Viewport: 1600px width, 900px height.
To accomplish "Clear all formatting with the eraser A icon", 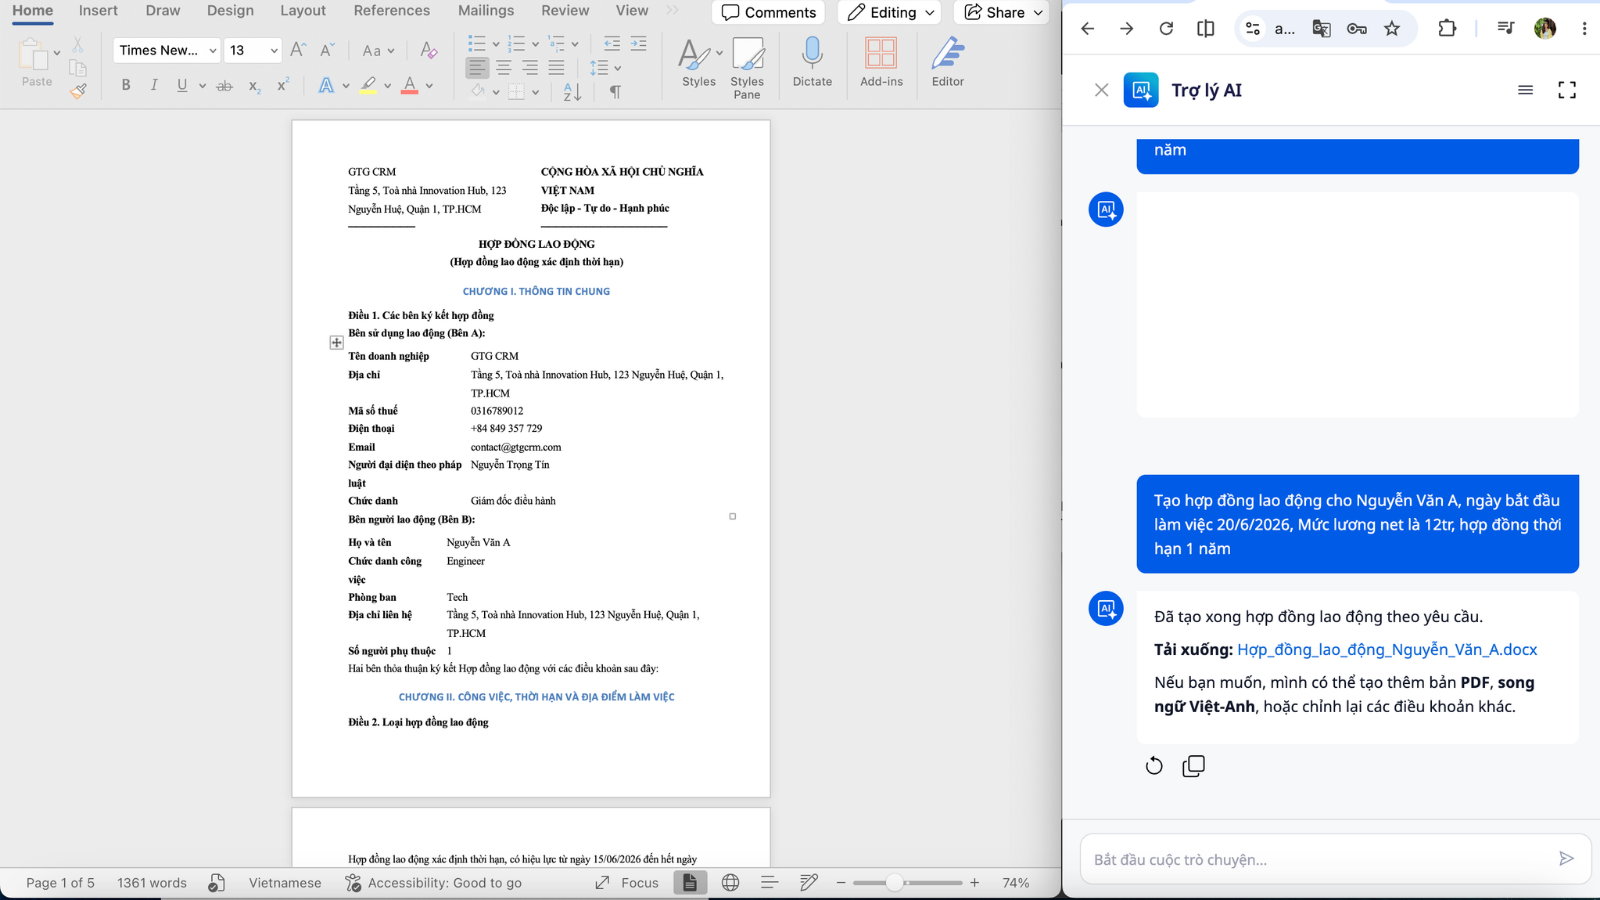I will (429, 50).
